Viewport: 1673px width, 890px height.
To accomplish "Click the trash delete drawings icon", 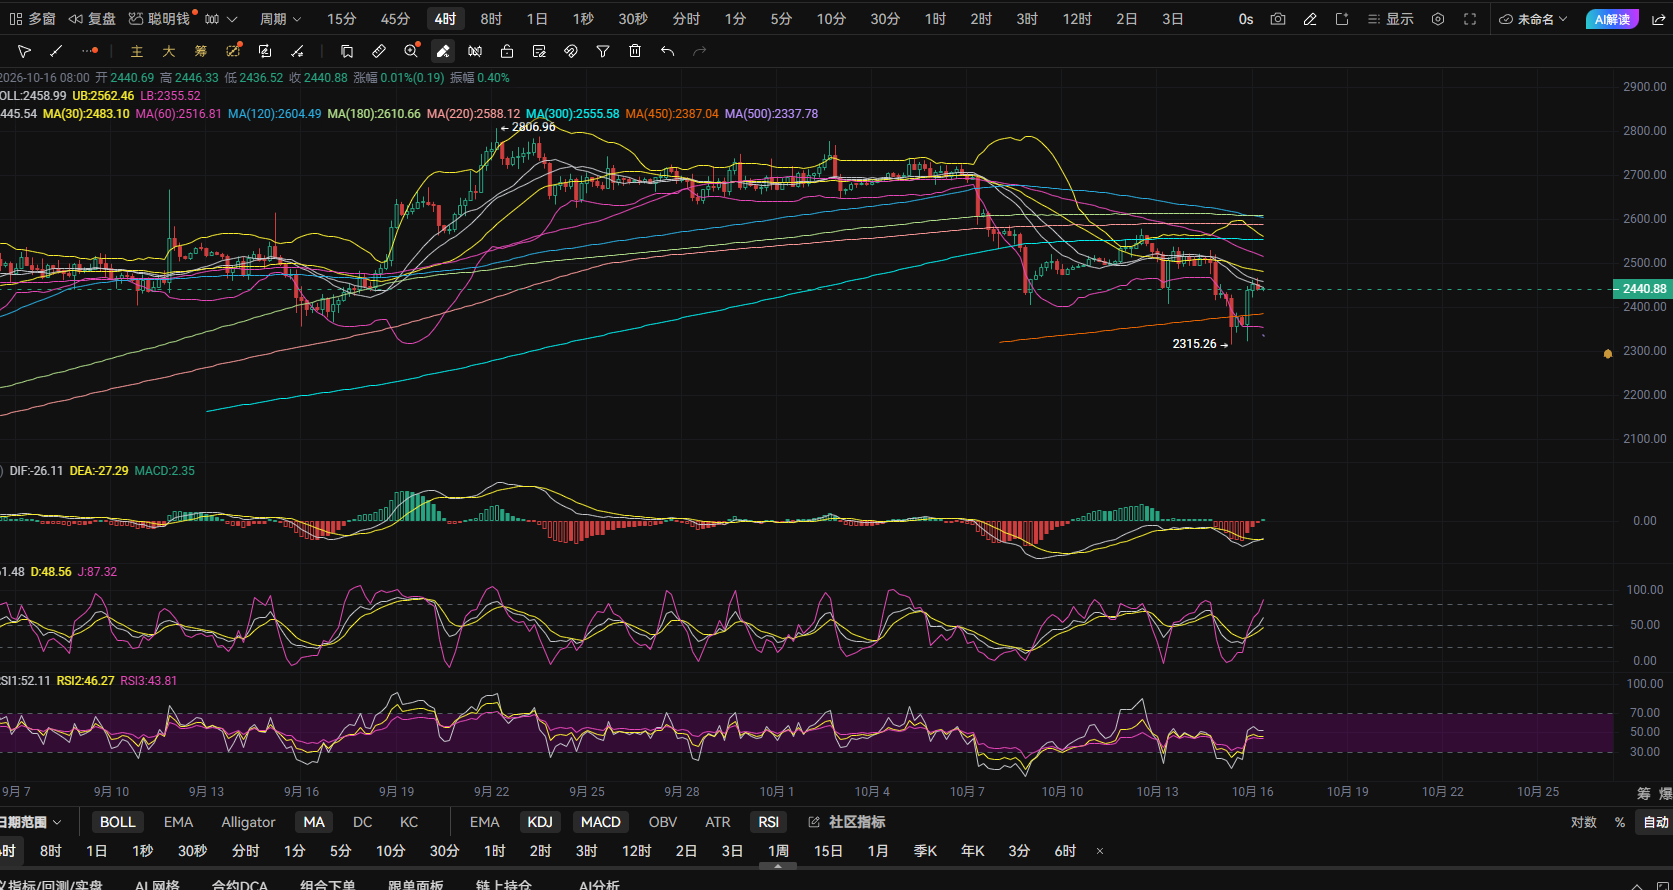I will pos(635,51).
